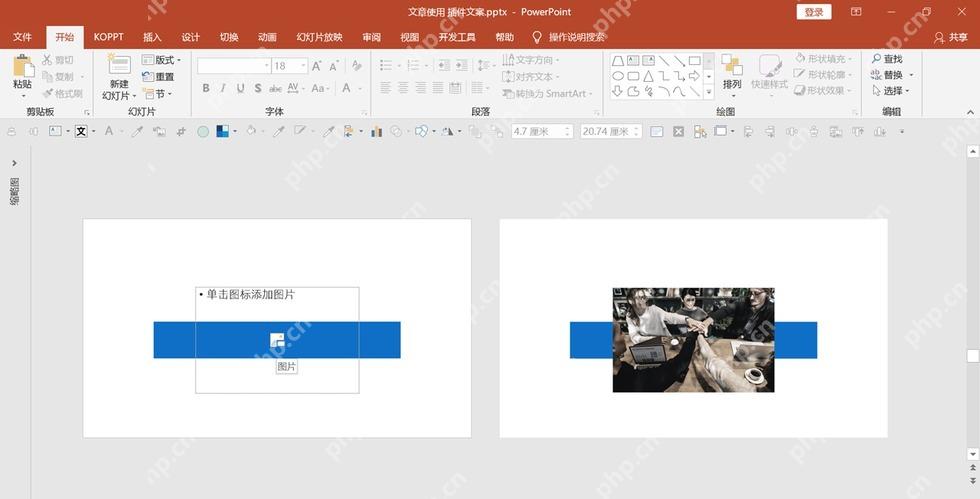Switch to the KOPPT tab
Image resolution: width=980 pixels, height=499 pixels.
pos(109,38)
